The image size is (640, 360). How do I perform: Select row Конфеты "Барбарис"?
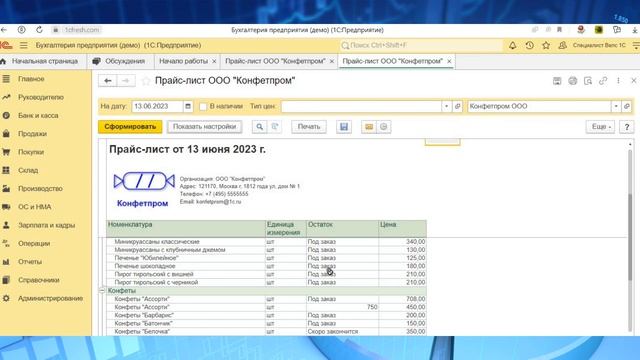tap(267, 315)
